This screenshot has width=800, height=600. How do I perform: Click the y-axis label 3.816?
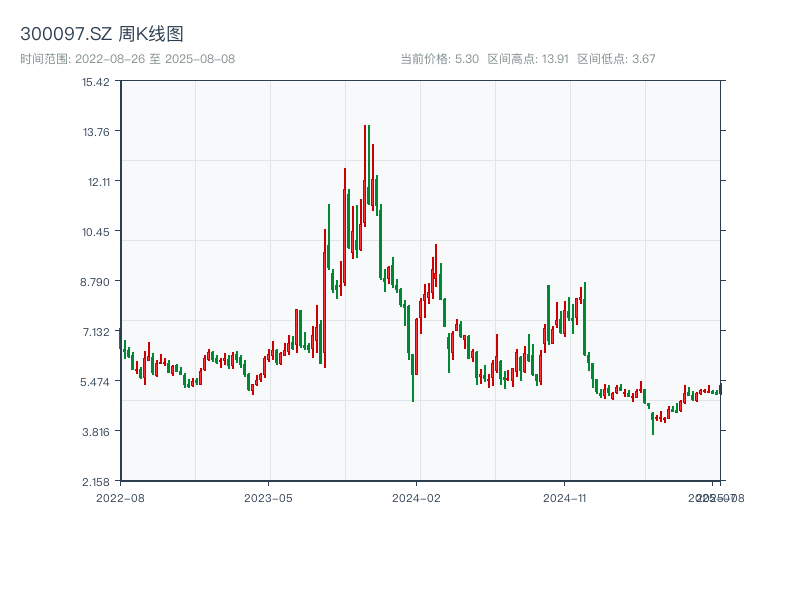(x=96, y=432)
